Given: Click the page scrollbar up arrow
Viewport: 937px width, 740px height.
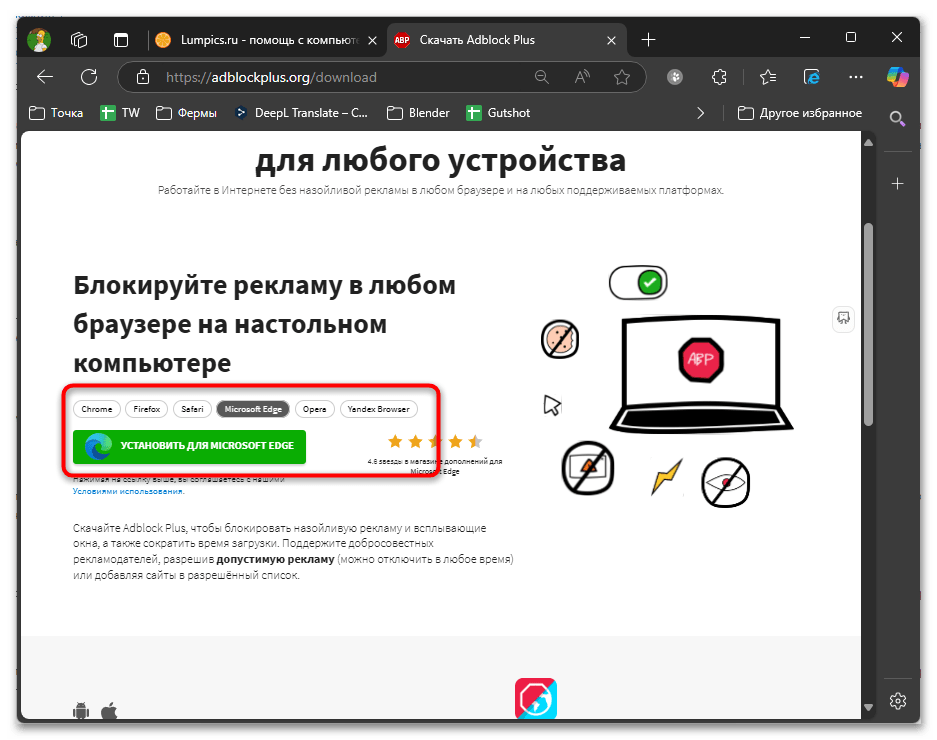Looking at the screenshot, I should (868, 143).
